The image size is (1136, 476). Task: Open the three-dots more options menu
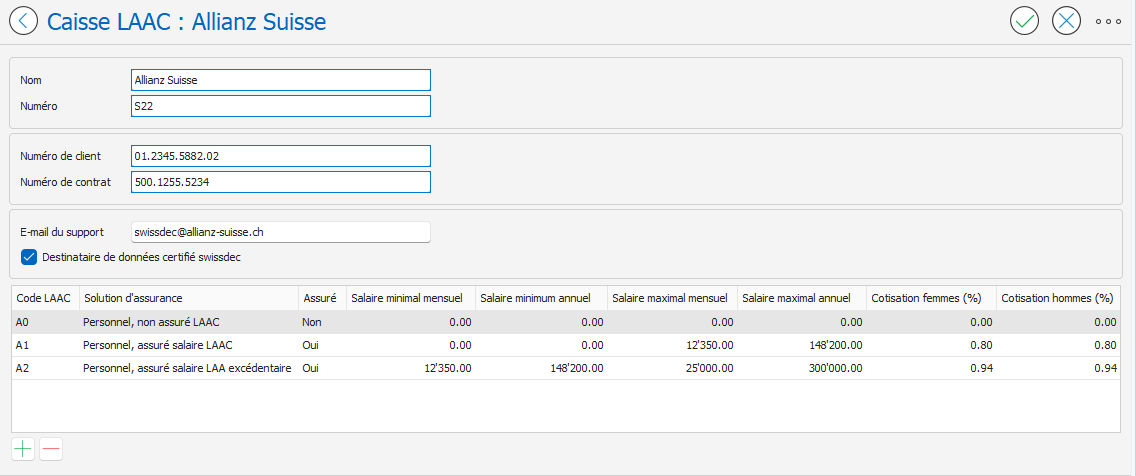(x=1108, y=22)
